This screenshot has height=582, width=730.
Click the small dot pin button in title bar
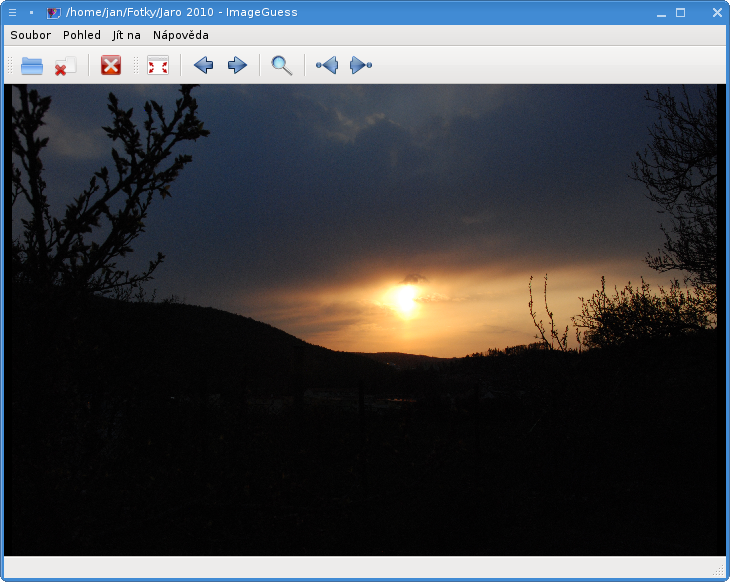(x=31, y=13)
